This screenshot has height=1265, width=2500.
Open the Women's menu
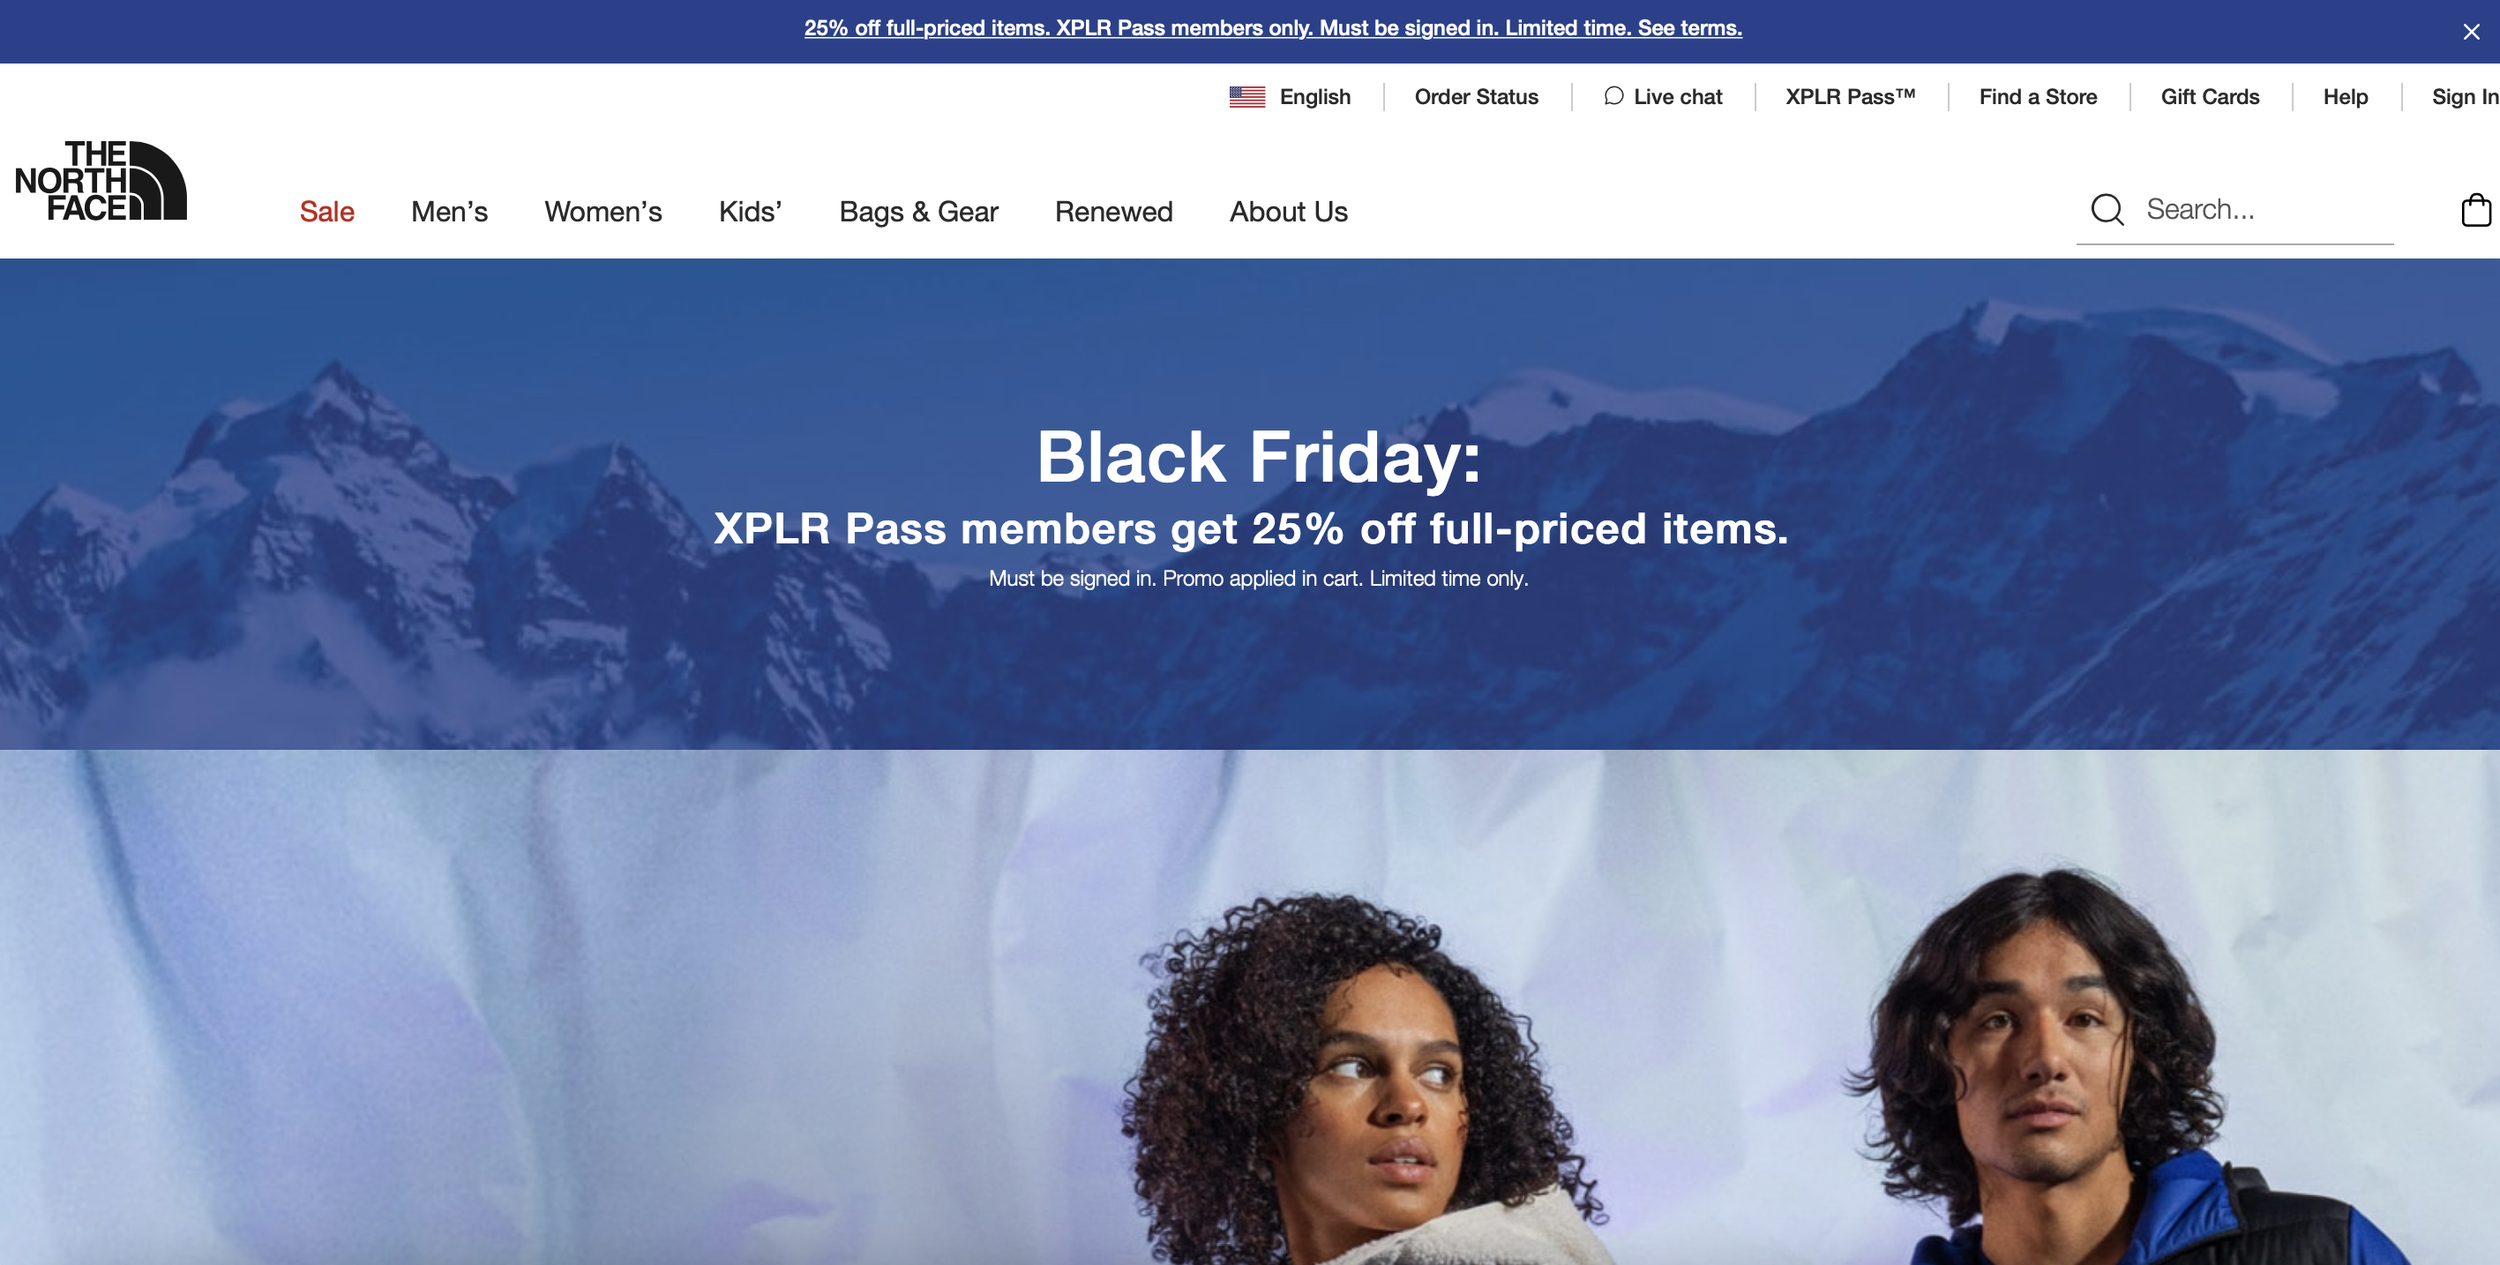(603, 212)
